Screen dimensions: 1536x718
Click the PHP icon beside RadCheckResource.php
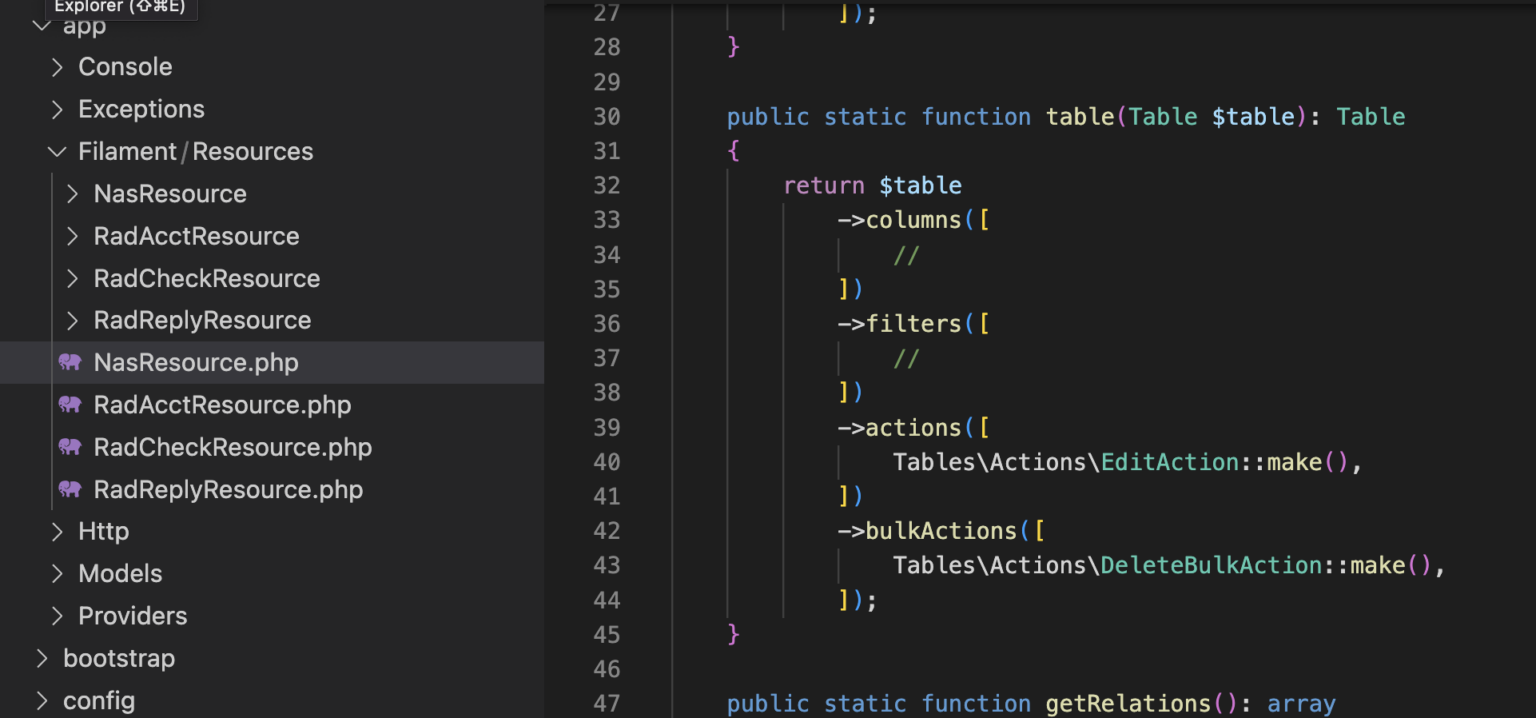(x=69, y=447)
